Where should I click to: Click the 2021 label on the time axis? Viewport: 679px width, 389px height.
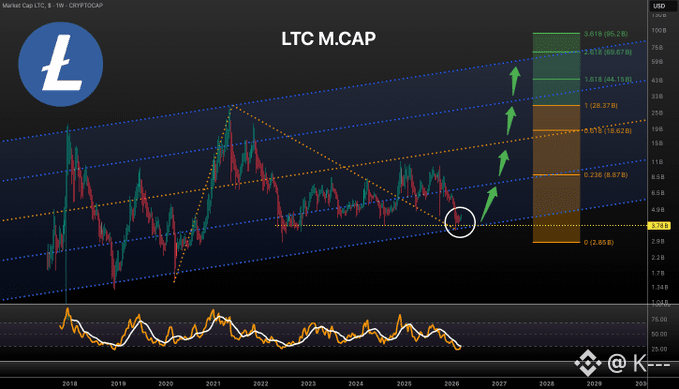pyautogui.click(x=213, y=384)
